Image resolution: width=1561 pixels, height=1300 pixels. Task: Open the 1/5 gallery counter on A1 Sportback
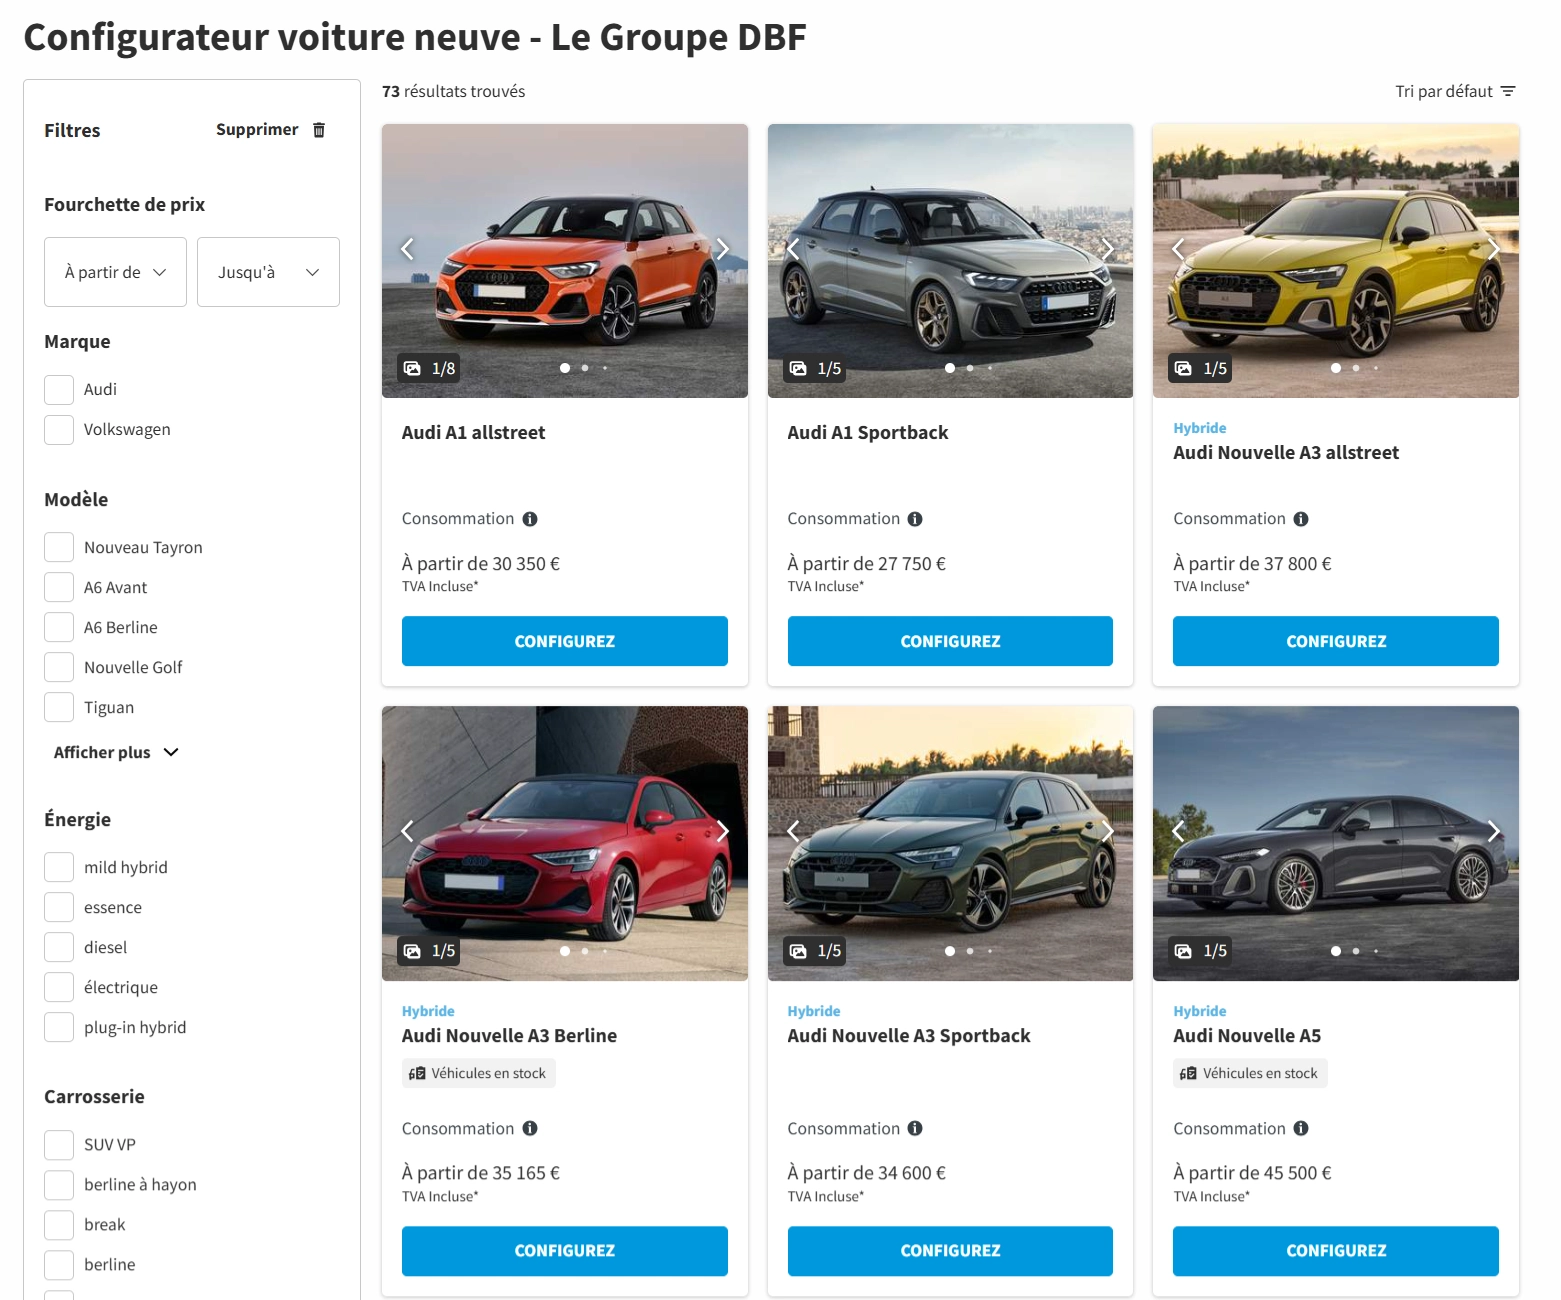pos(815,368)
